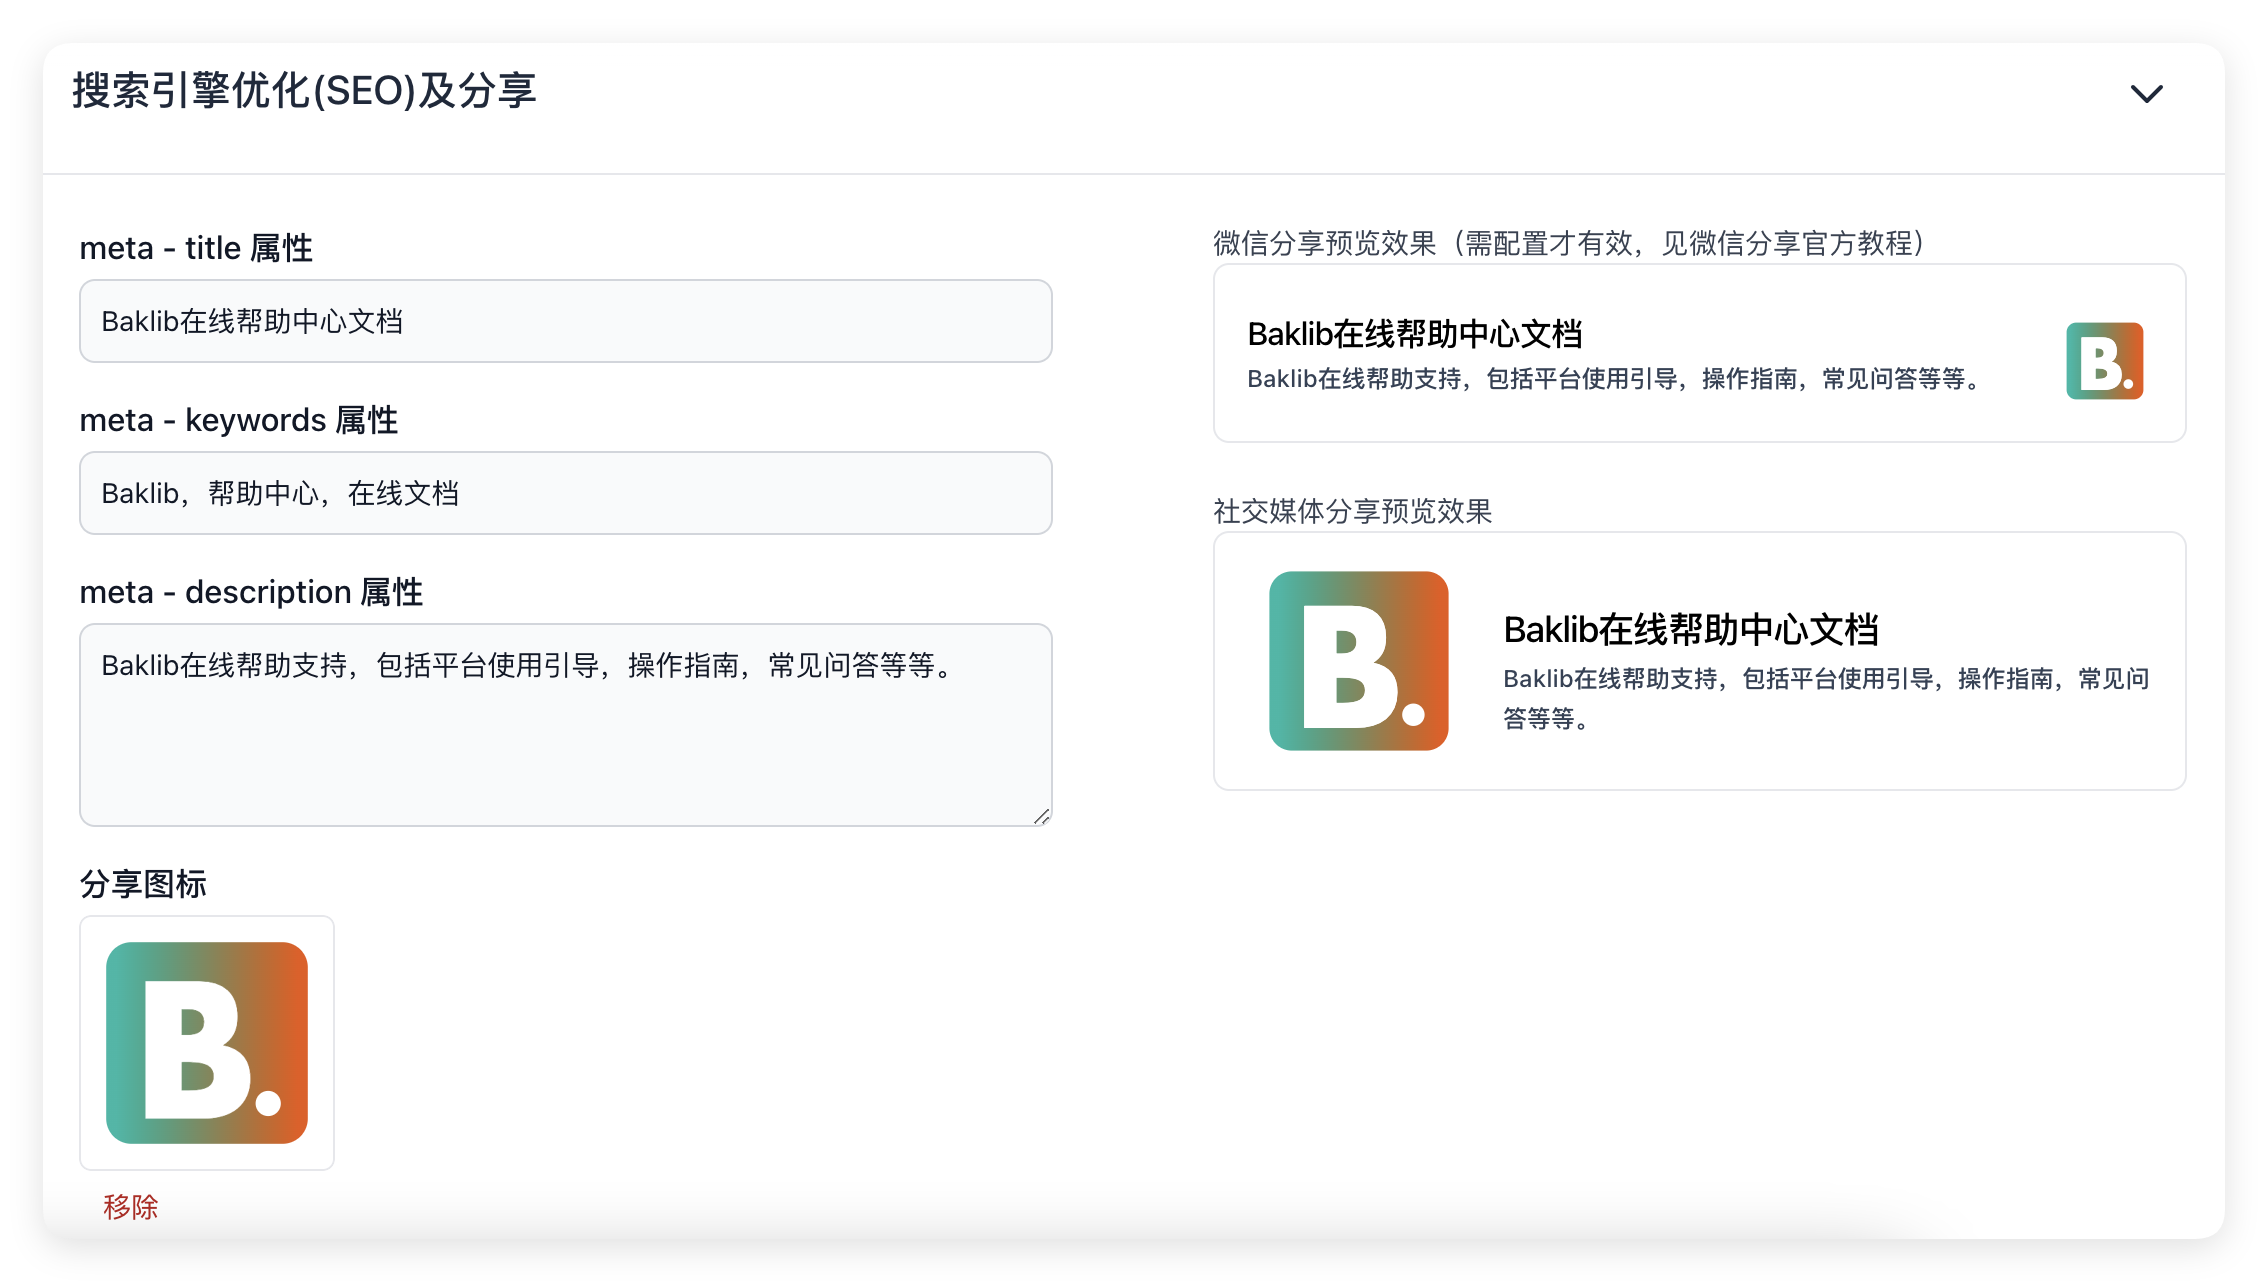Select the social media preview title
Viewport: 2268px width, 1282px height.
click(x=1690, y=630)
